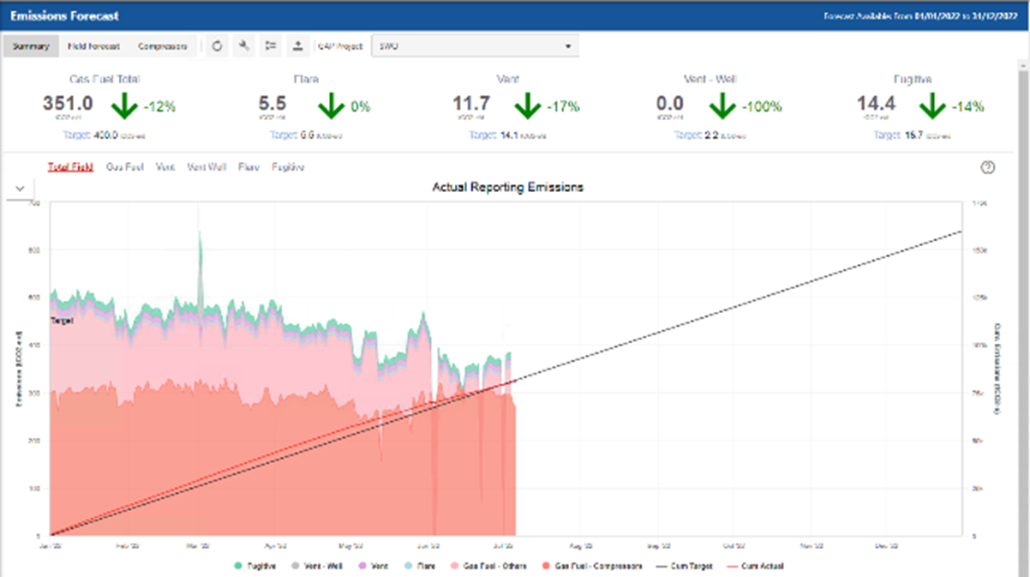Select the Summary tab
The height and width of the screenshot is (577, 1030).
click(31, 46)
